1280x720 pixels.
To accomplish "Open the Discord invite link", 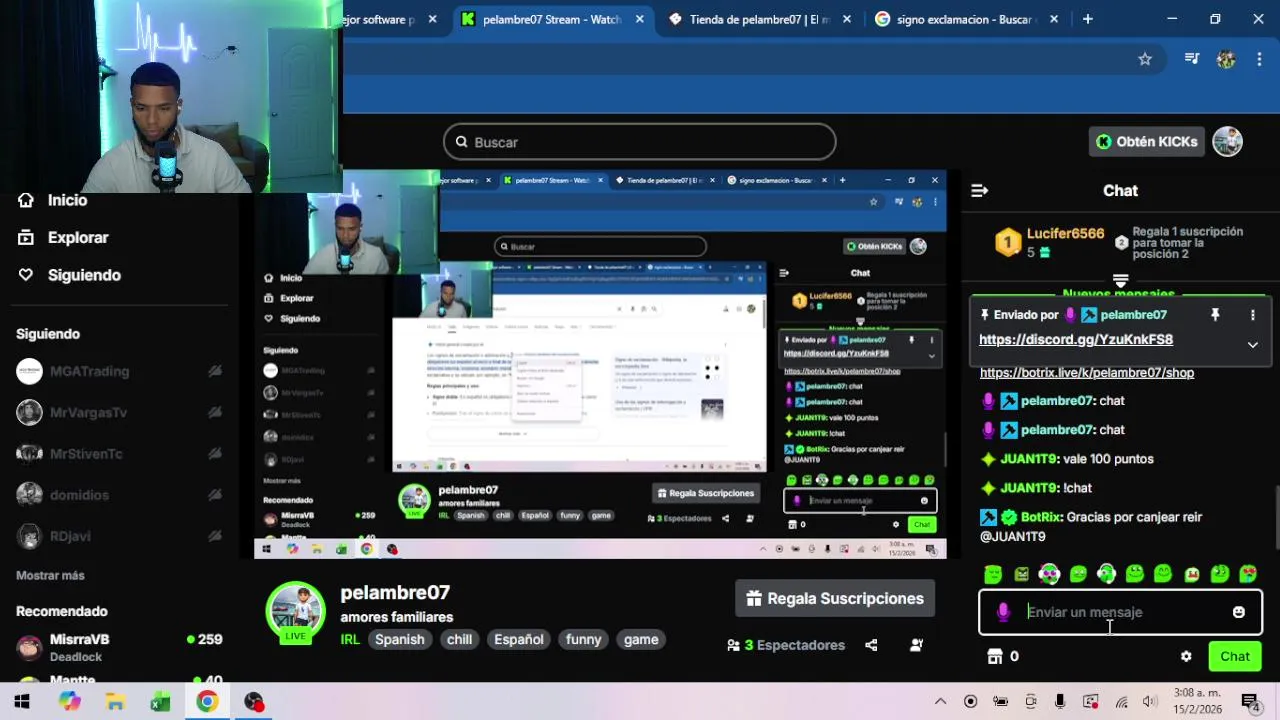I will click(1076, 340).
